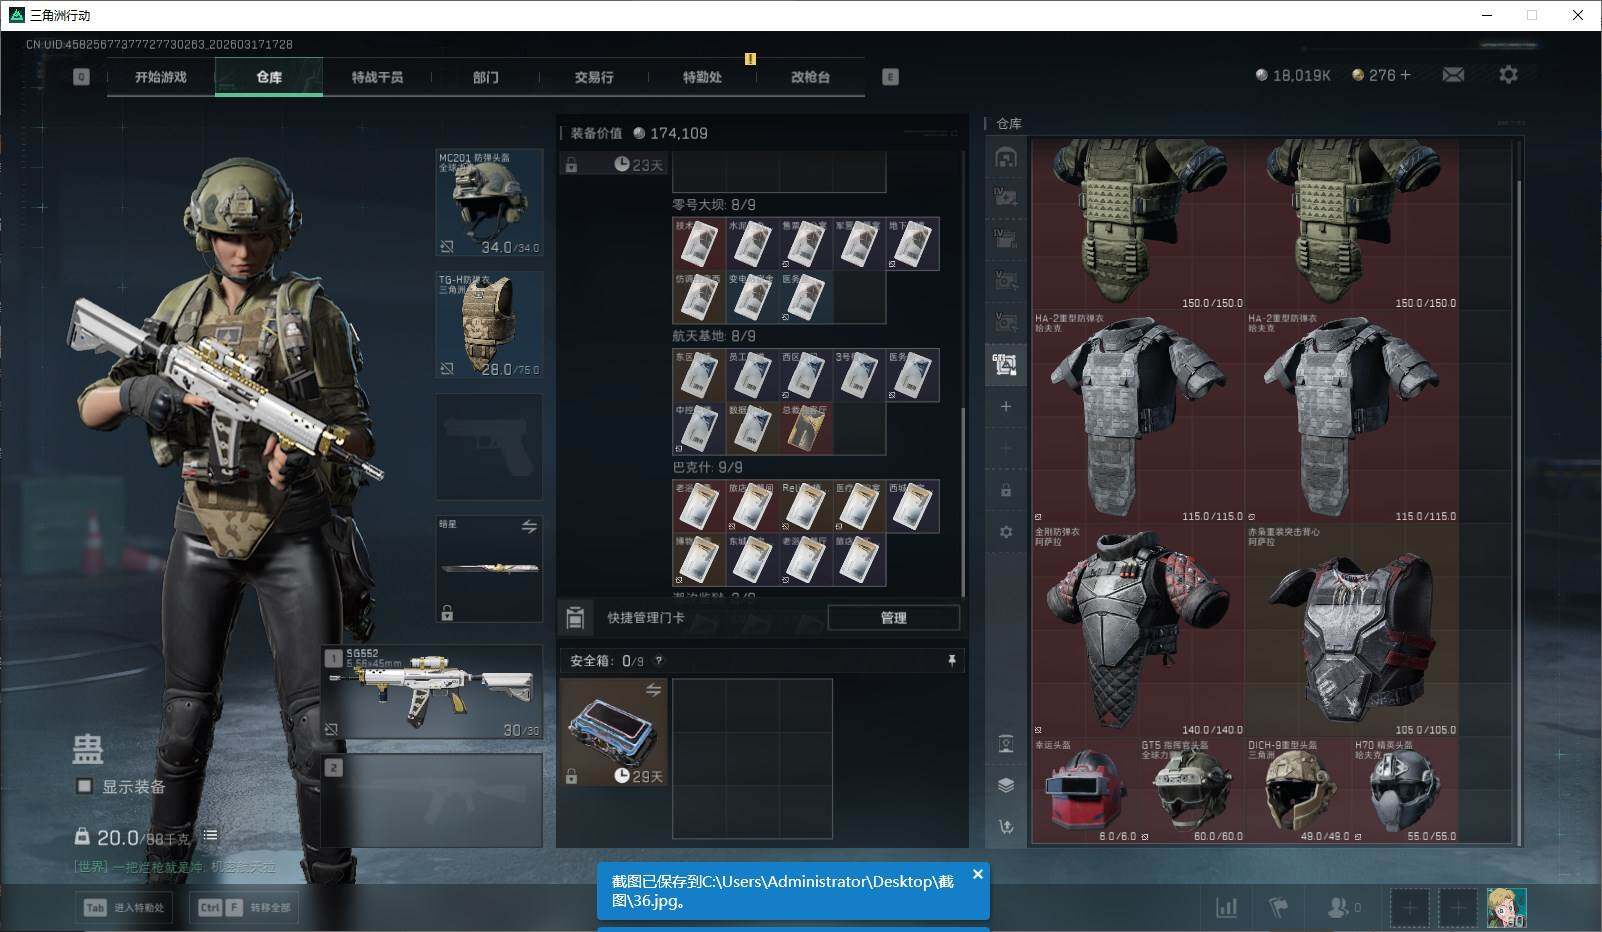The image size is (1602, 932).
Task: Click the player avatar in bottom right
Action: (1506, 908)
